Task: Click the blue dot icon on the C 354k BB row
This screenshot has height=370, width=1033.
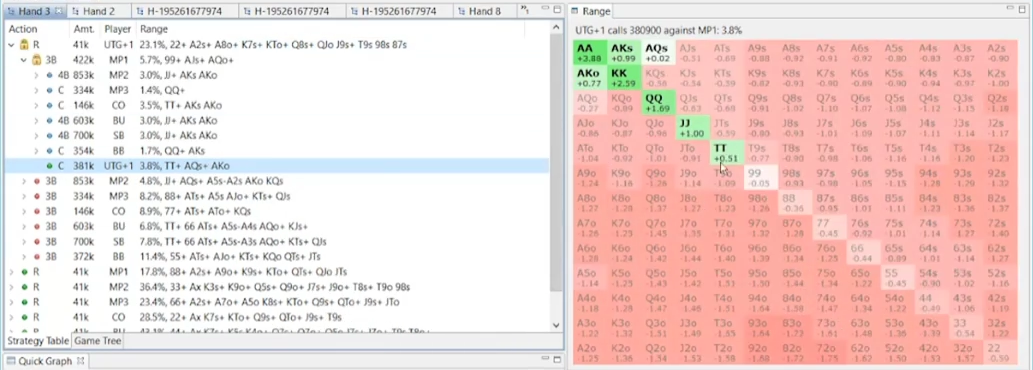Action: click(49, 151)
